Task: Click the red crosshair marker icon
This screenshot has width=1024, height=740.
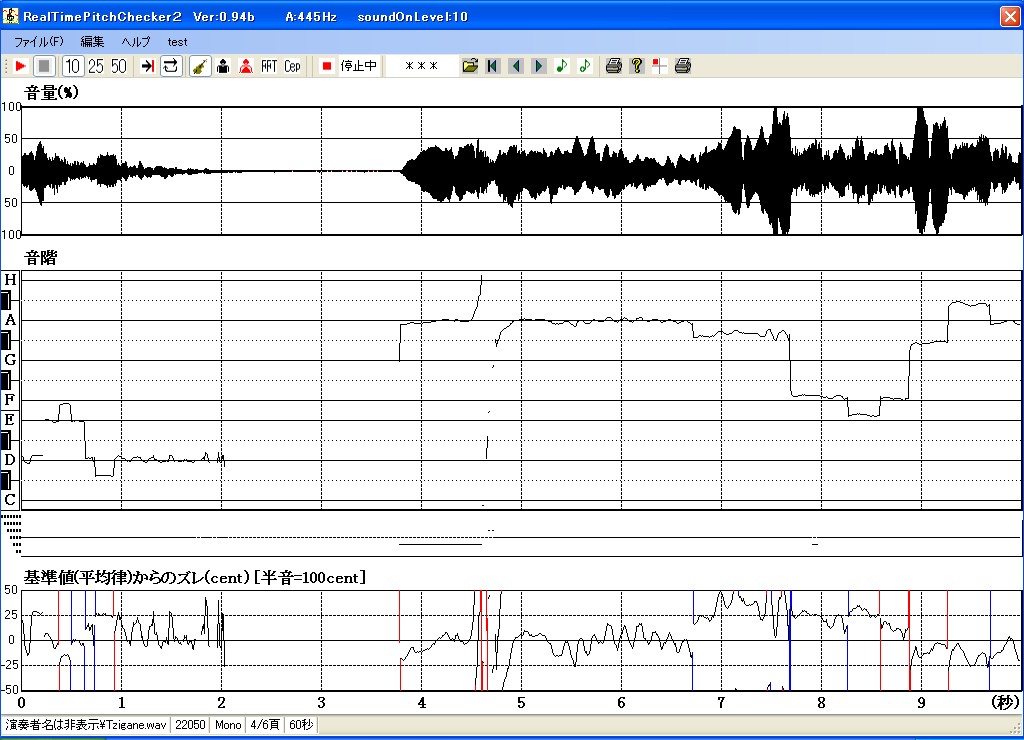Action: pos(660,66)
